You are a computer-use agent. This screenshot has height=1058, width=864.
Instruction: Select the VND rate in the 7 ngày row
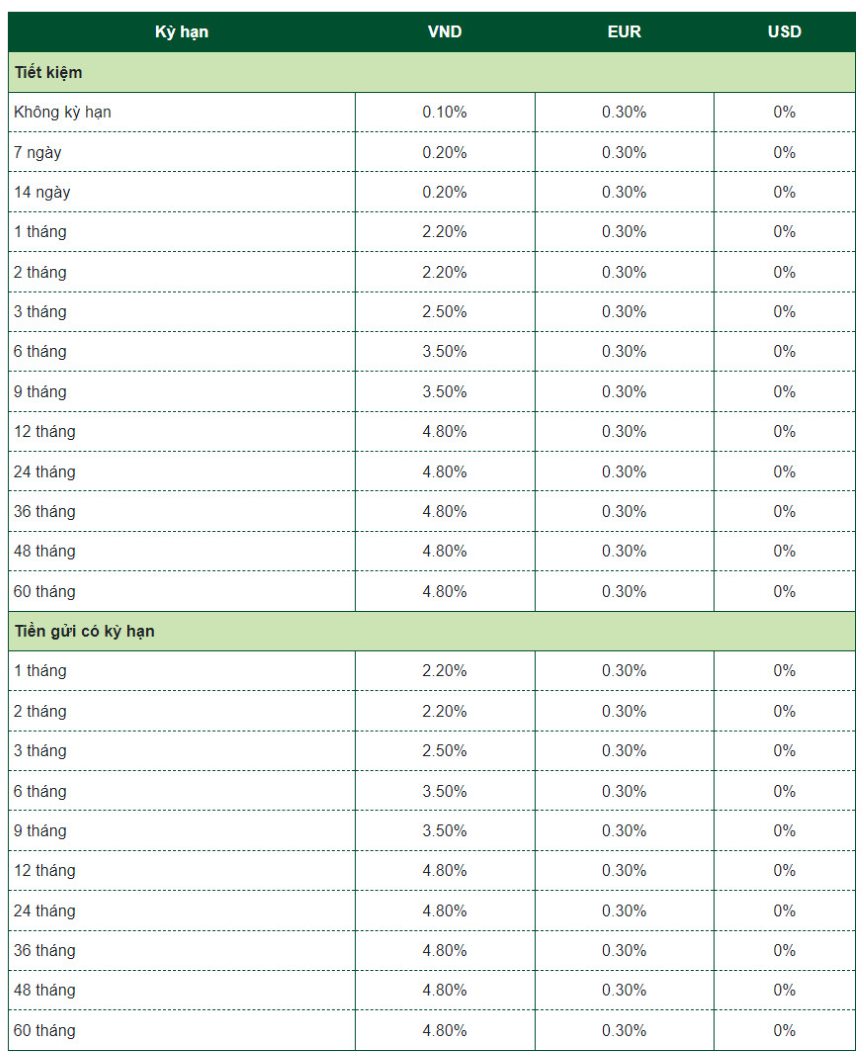coord(444,152)
